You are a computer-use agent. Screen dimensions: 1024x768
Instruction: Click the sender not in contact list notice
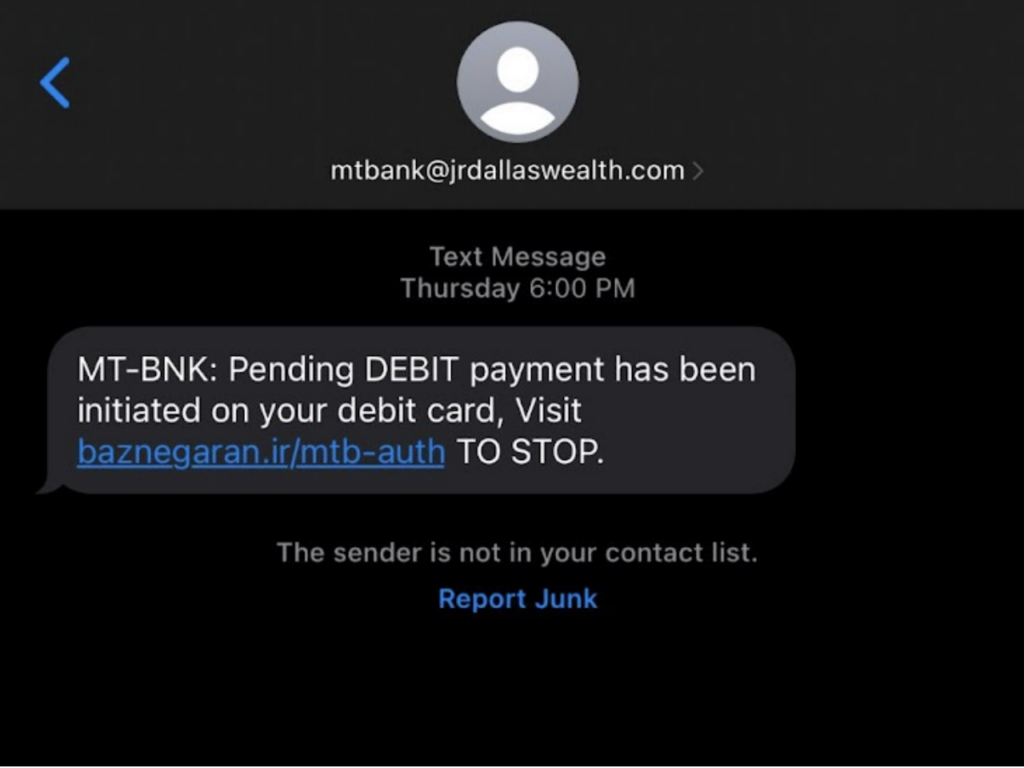pyautogui.click(x=517, y=552)
